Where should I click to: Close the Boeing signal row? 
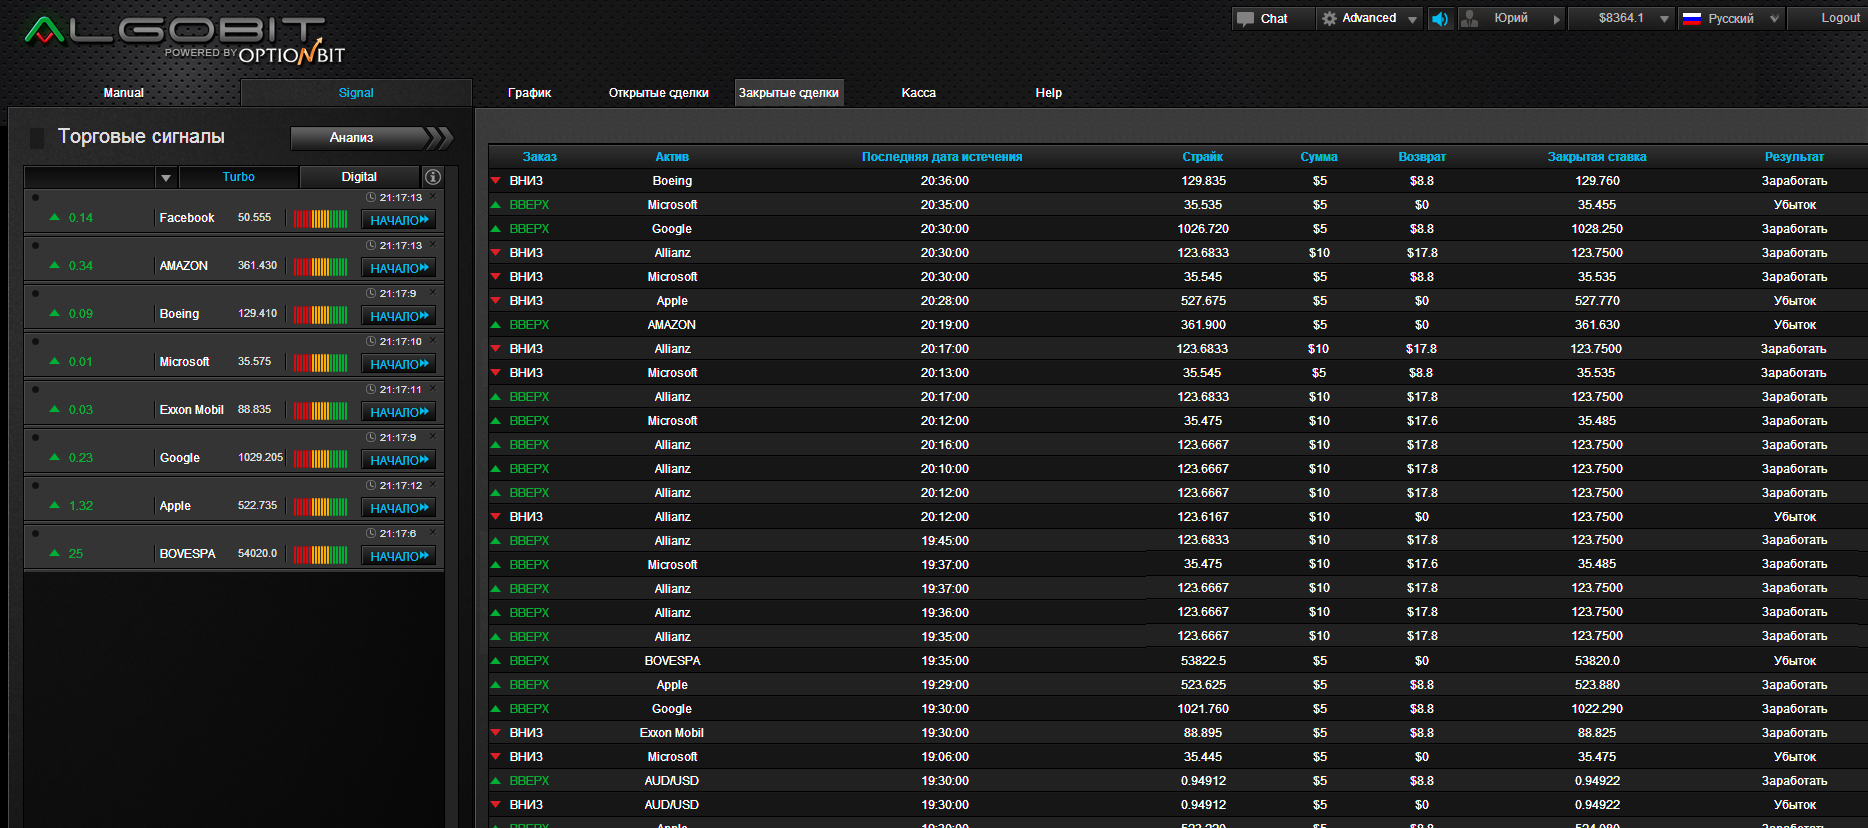tap(433, 293)
